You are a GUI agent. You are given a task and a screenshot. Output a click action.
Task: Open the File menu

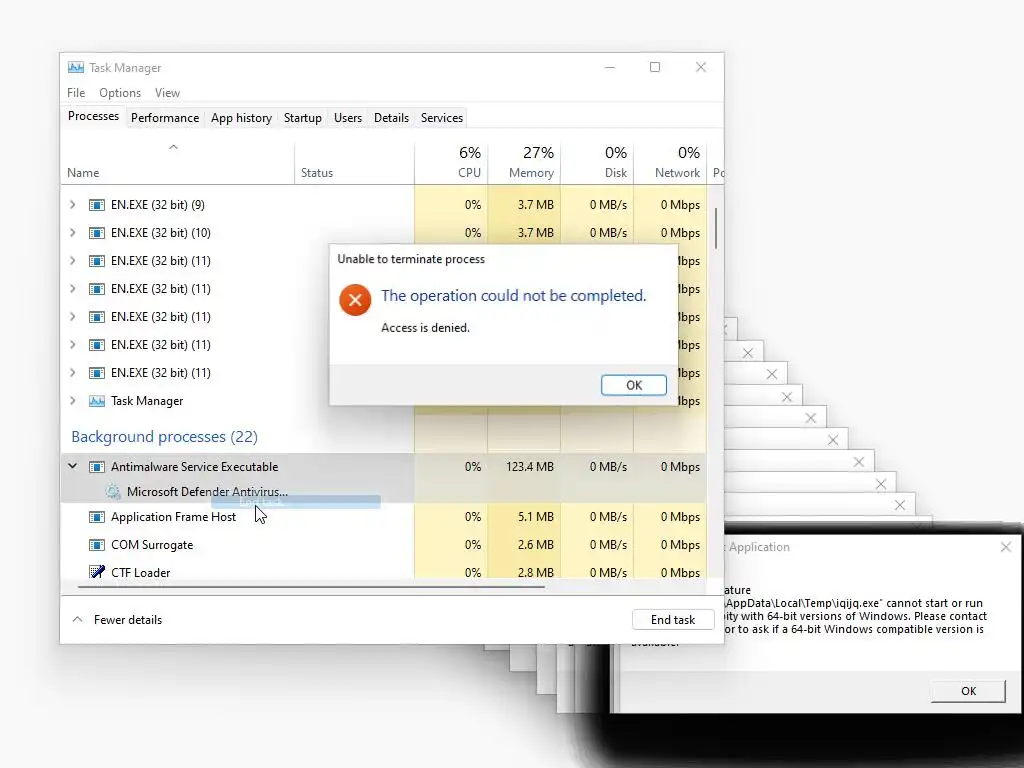coord(76,93)
